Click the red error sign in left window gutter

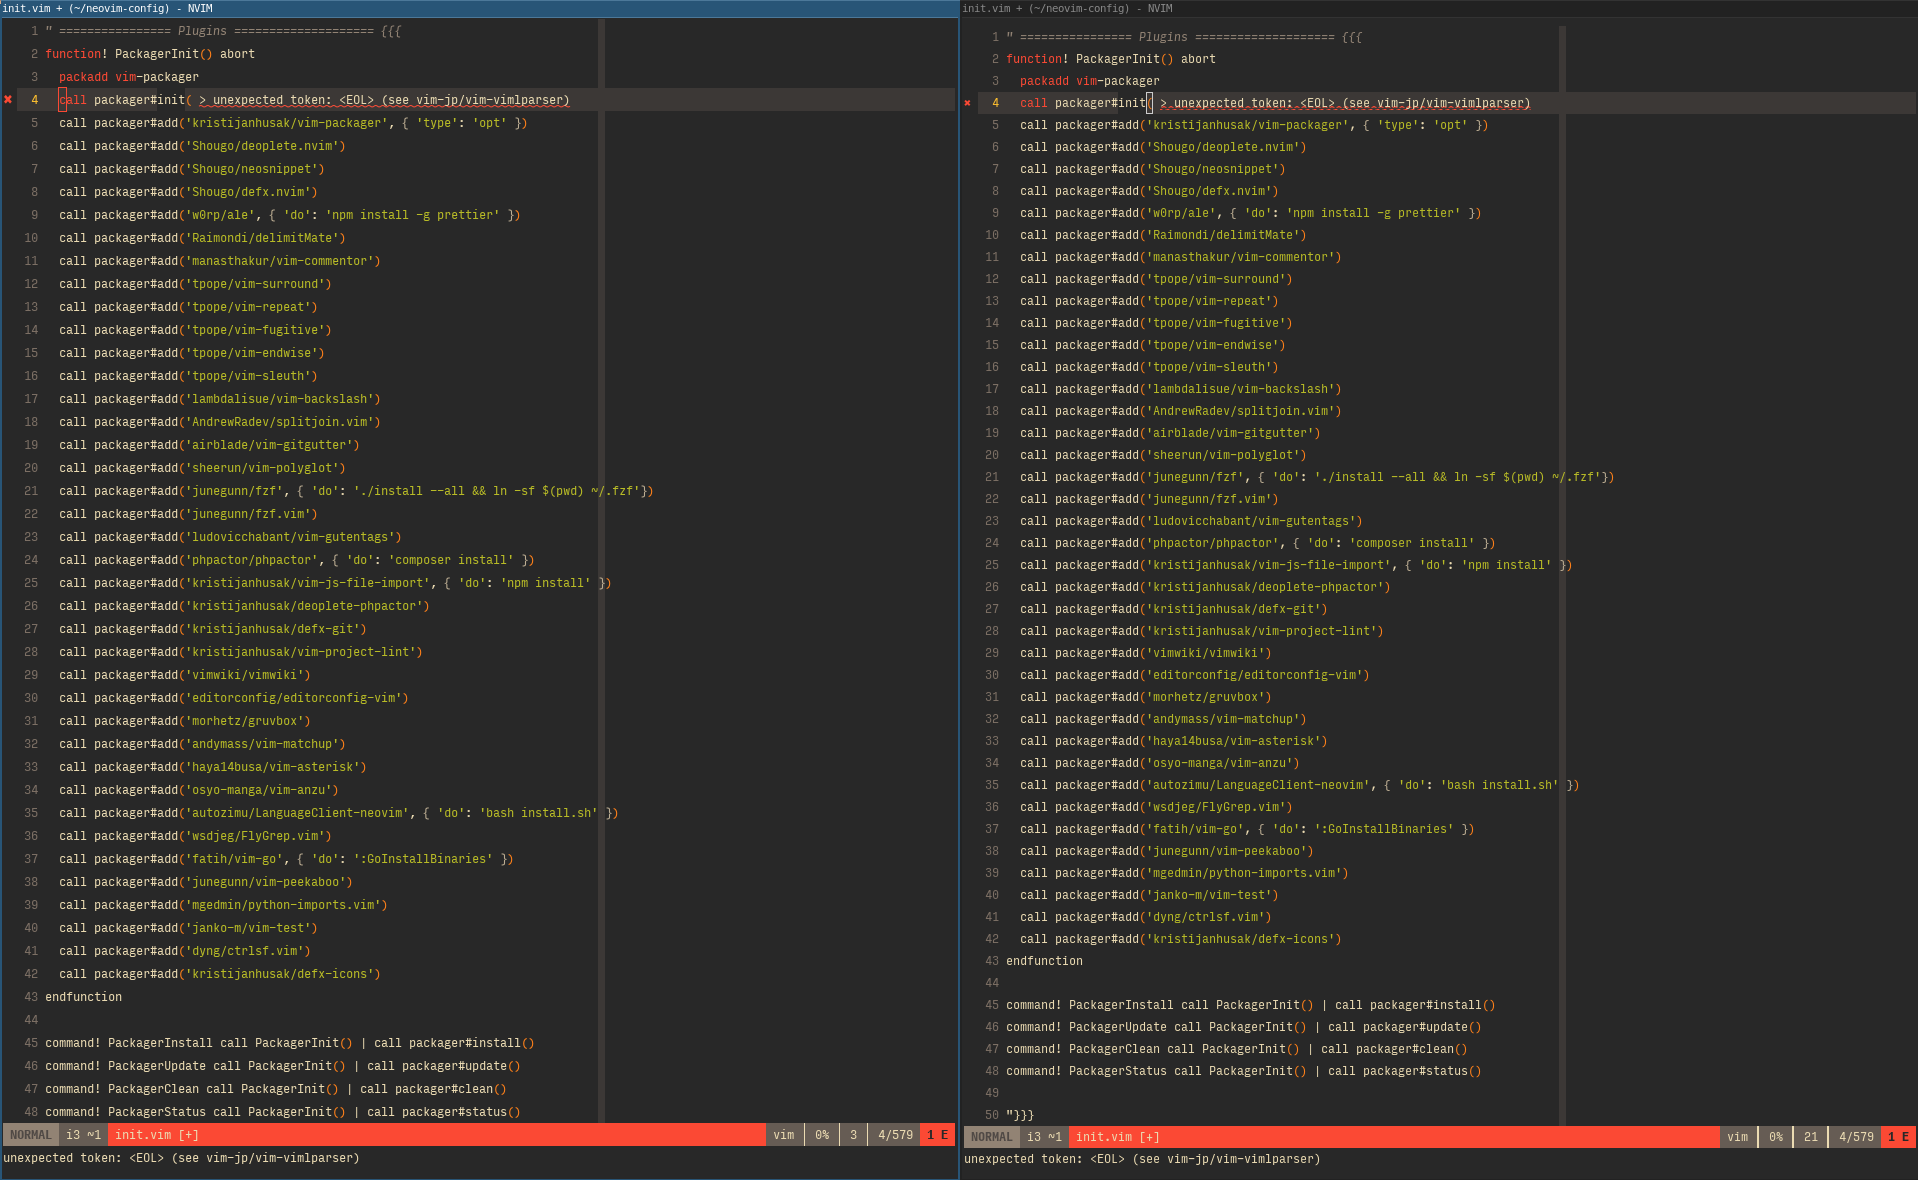coord(8,100)
